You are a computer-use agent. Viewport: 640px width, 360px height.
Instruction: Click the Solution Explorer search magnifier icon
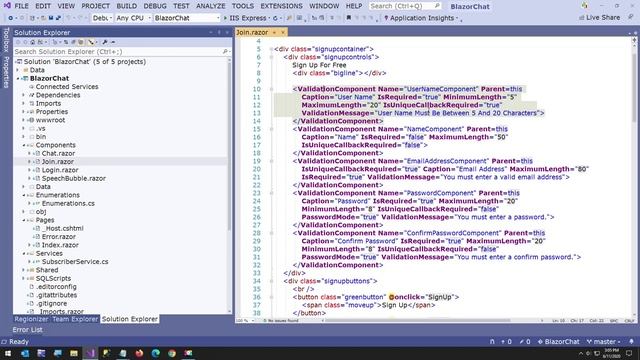pyautogui.click(x=224, y=52)
